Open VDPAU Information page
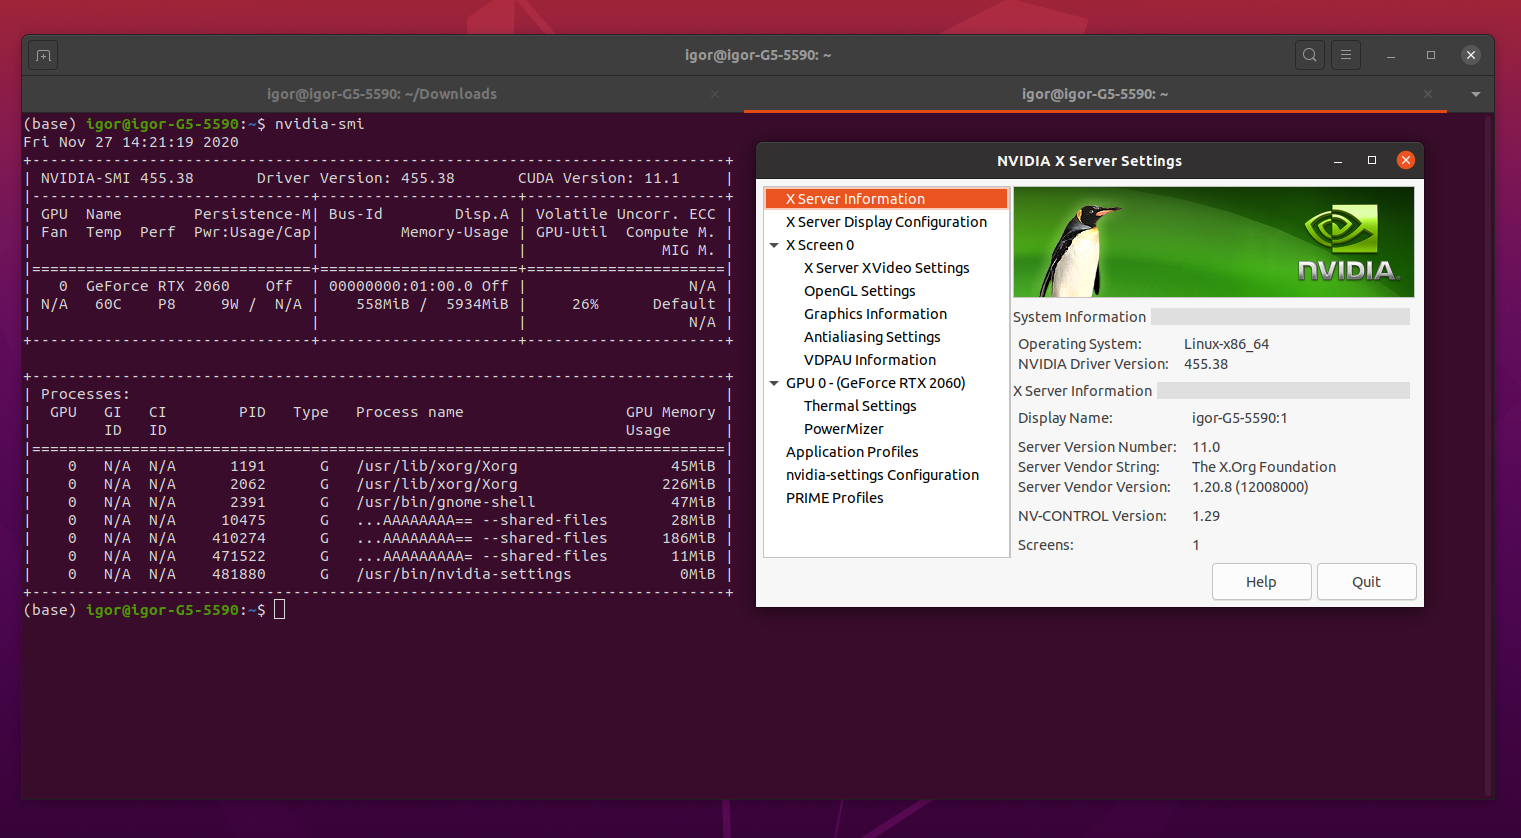Screen dimensions: 1521x838 tap(870, 360)
